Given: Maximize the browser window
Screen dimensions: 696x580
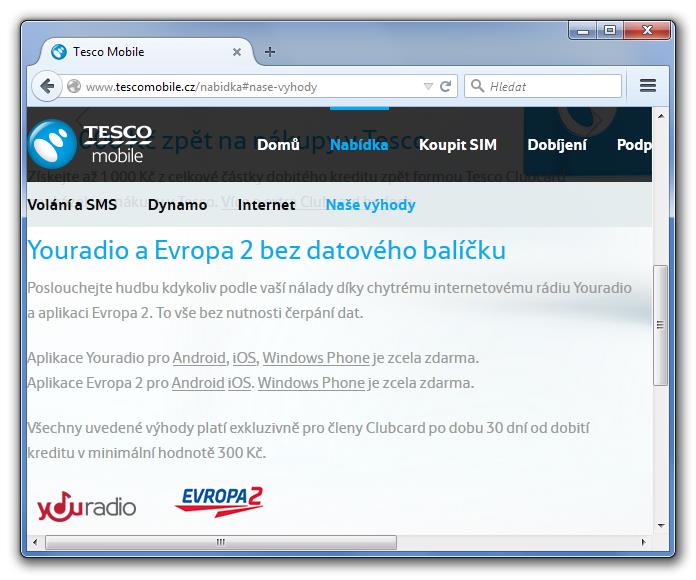Looking at the screenshot, I should pyautogui.click(x=610, y=30).
